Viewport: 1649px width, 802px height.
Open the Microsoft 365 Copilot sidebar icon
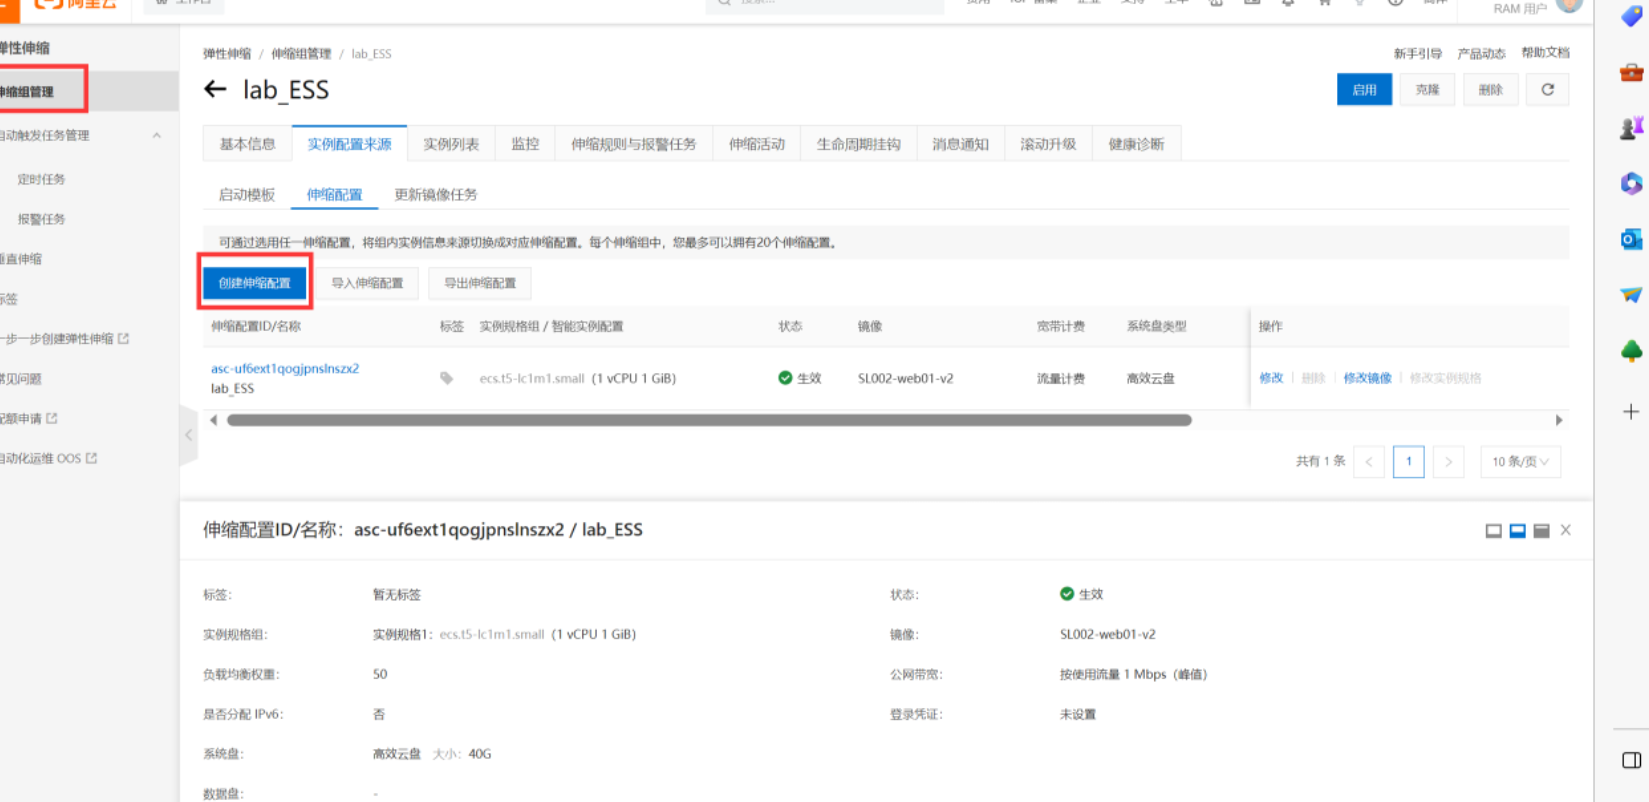coord(1631,183)
